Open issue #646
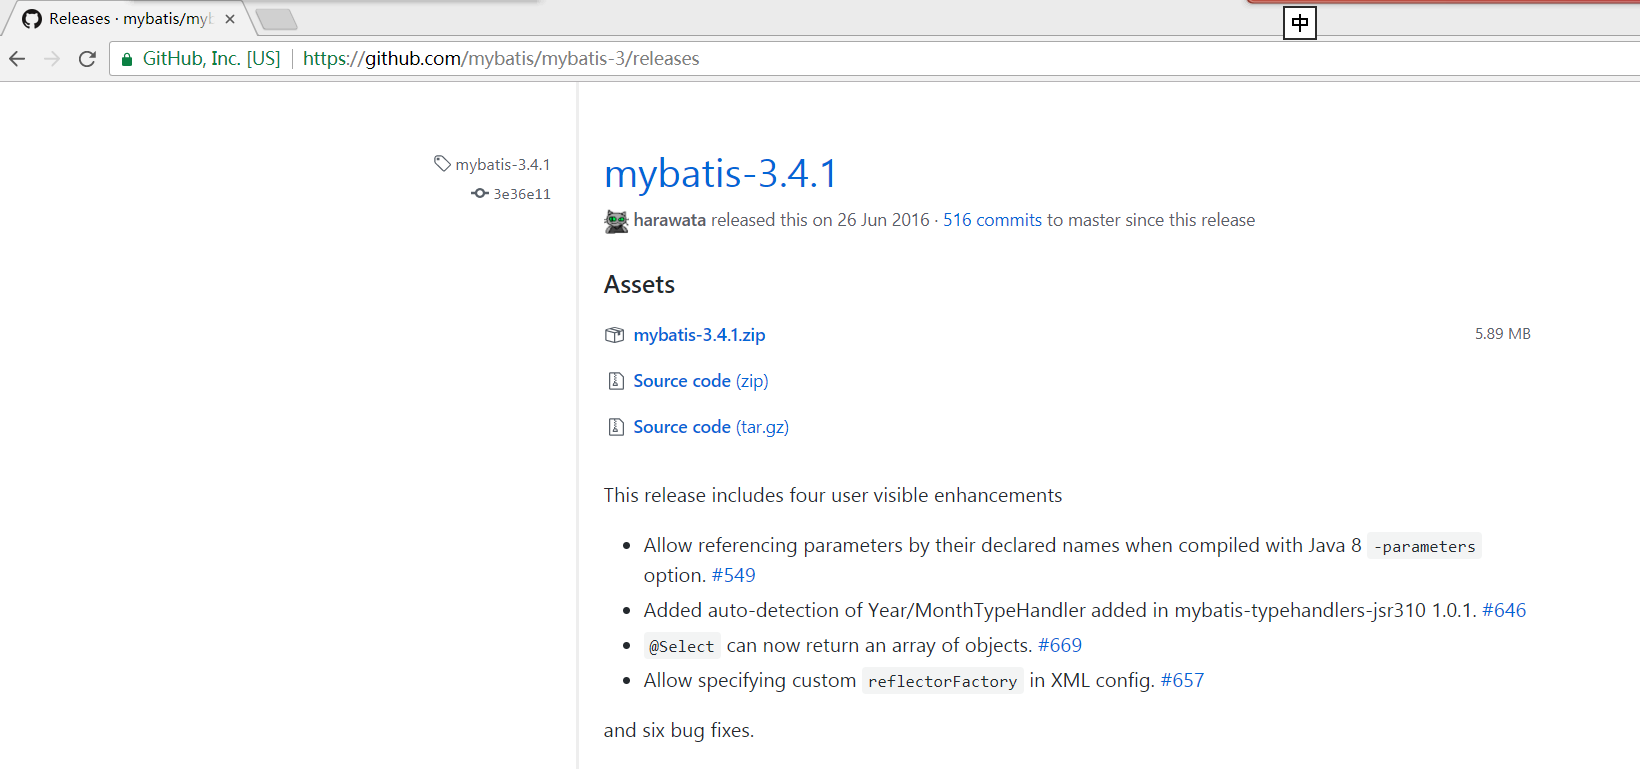 point(1504,610)
